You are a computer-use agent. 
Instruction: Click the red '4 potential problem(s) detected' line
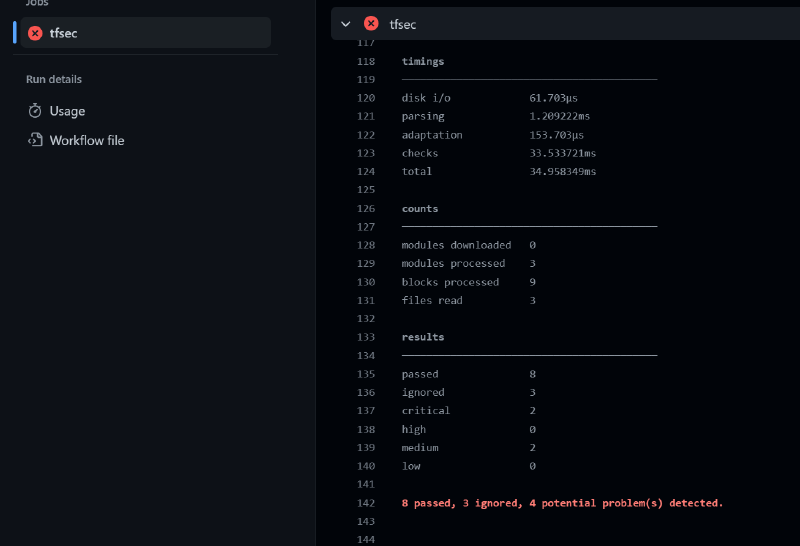[x=561, y=503]
